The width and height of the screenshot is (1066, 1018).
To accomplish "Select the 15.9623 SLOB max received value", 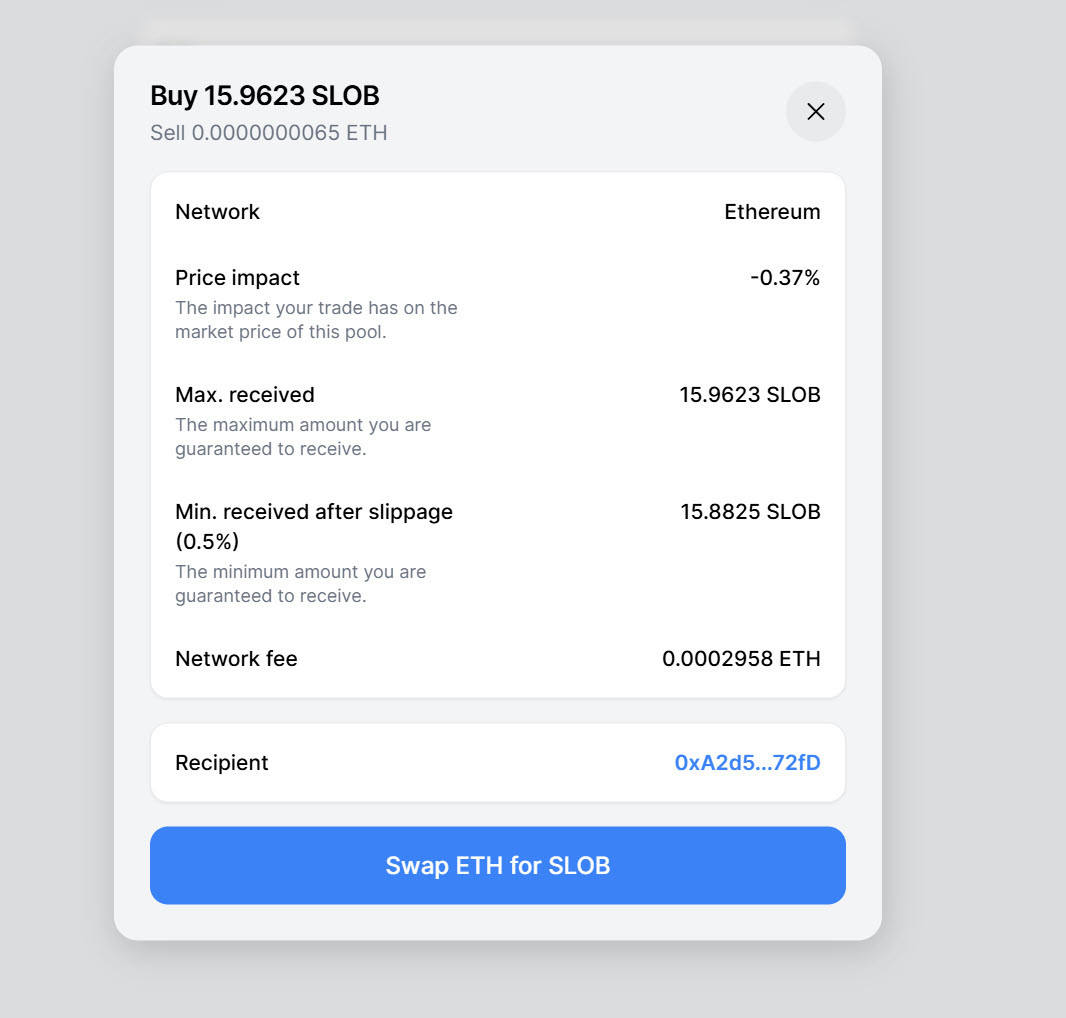I will point(750,394).
